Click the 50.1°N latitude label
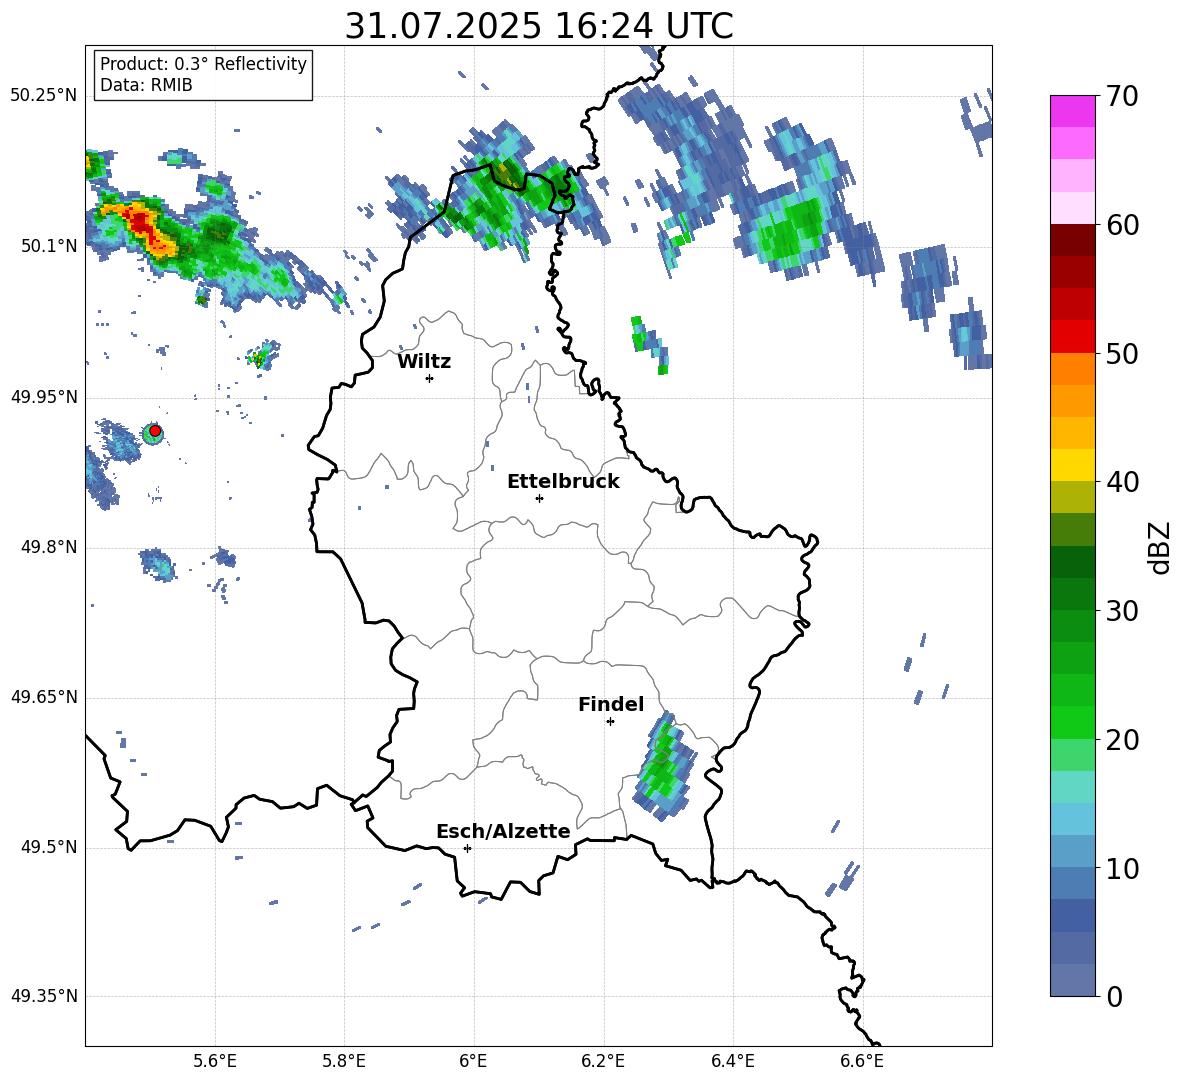This screenshot has height=1081, width=1184. coord(49,246)
